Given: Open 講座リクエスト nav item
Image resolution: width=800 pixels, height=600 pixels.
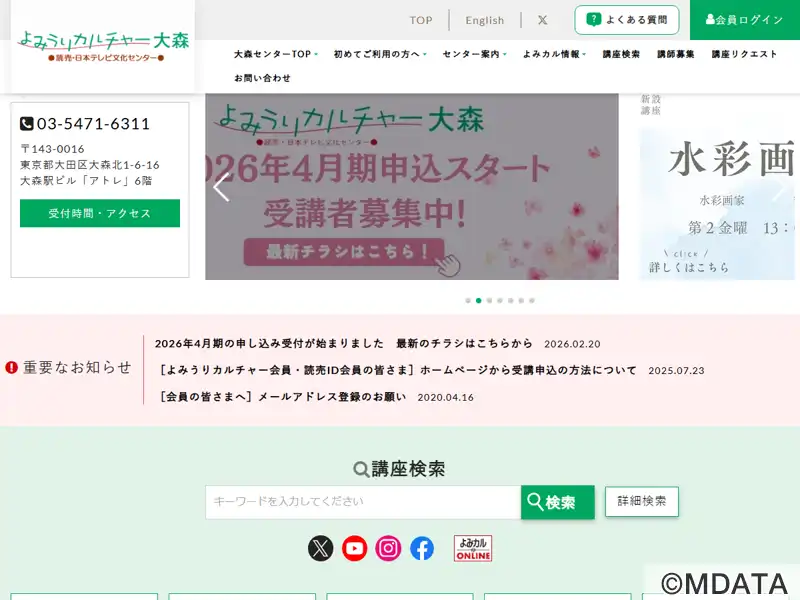Looking at the screenshot, I should (744, 54).
